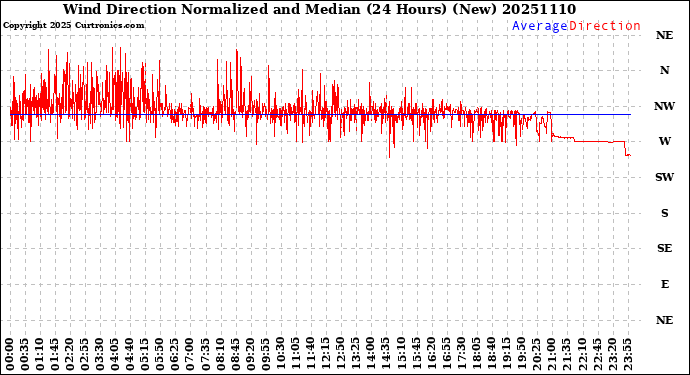690x375 pixels.
Task: Select the top NE axis label
Action: [664, 35]
